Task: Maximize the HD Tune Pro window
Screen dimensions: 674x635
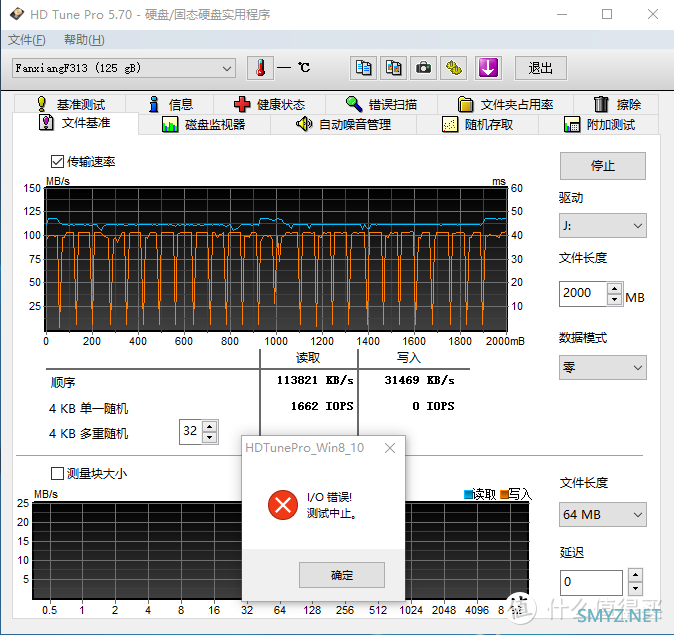Action: [607, 14]
